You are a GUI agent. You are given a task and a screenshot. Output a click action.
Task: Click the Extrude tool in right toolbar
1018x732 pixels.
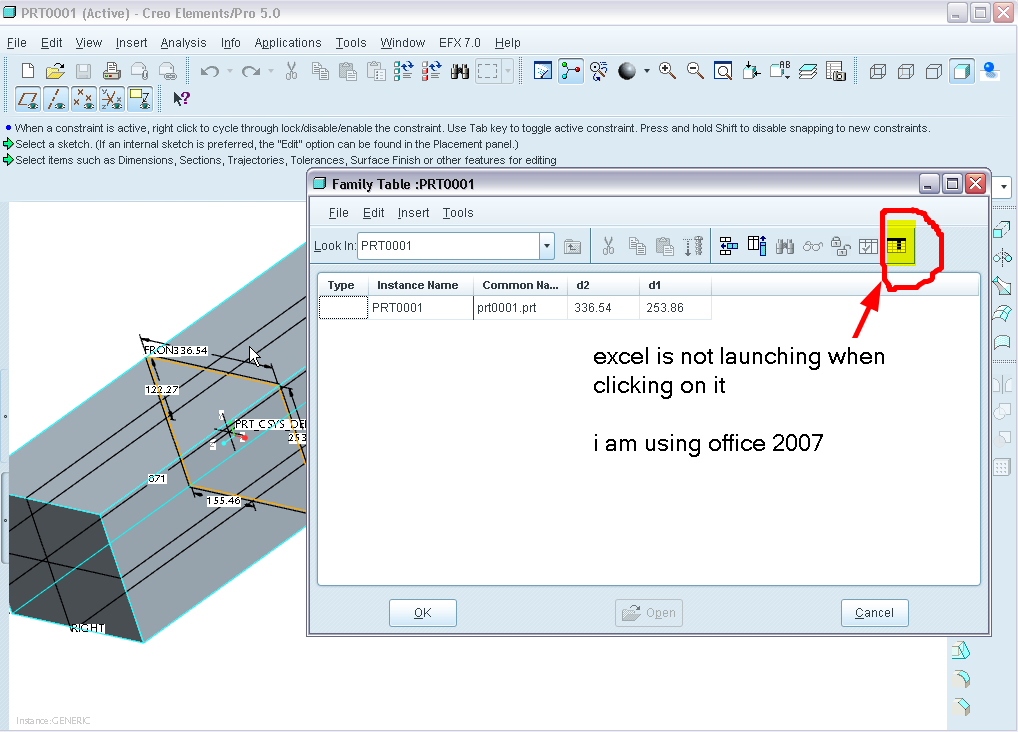1002,230
